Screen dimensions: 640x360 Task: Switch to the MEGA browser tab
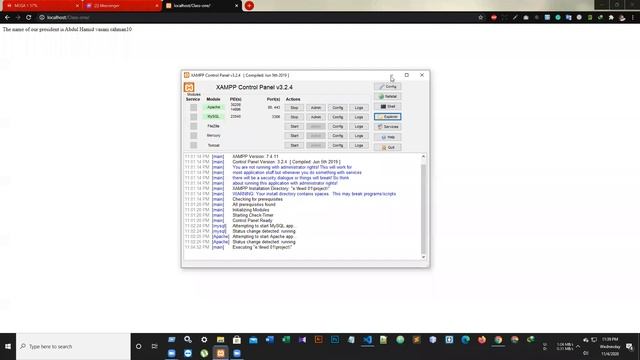[41, 6]
